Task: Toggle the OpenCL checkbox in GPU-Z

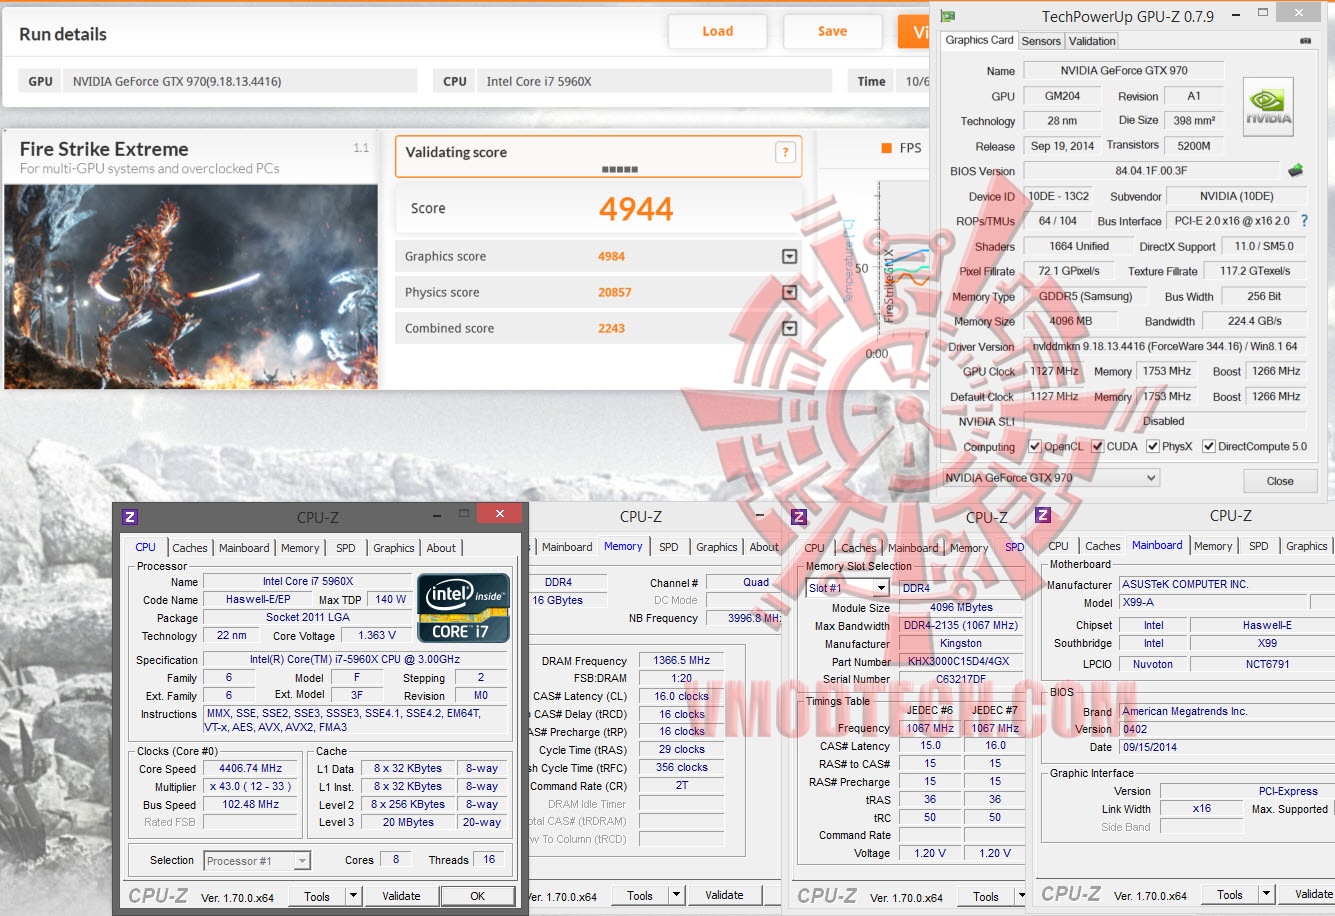Action: [1035, 447]
